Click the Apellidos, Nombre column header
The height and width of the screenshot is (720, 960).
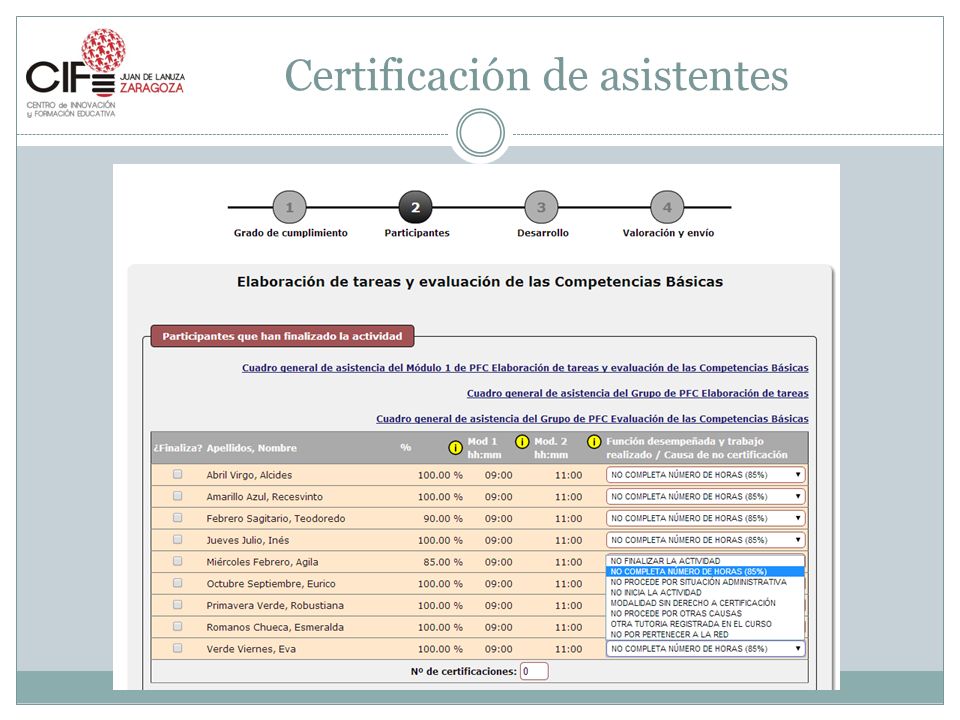point(252,448)
